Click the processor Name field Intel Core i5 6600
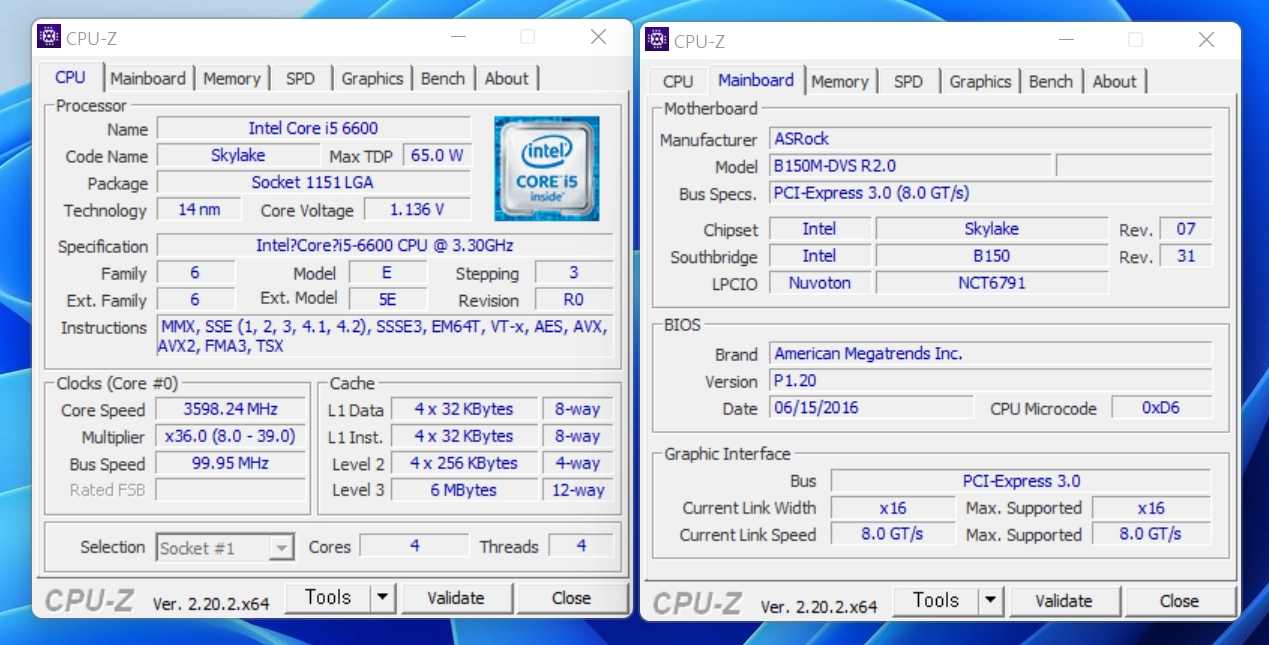Viewport: 1269px width, 645px height. [313, 128]
